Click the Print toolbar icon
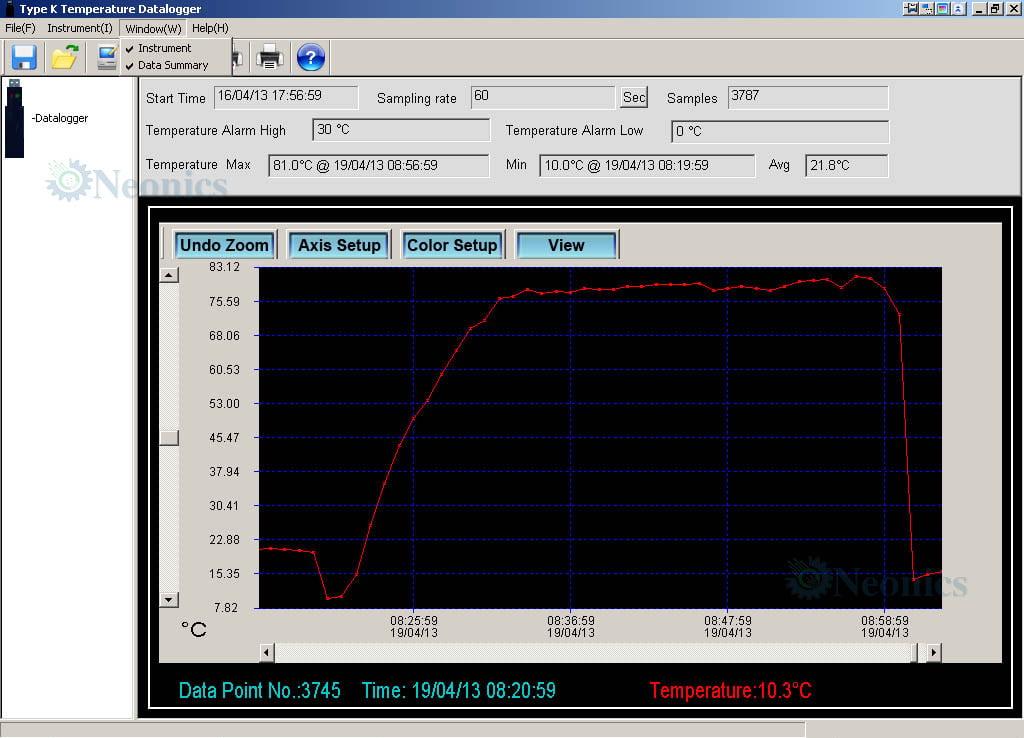This screenshot has height=738, width=1024. point(269,57)
